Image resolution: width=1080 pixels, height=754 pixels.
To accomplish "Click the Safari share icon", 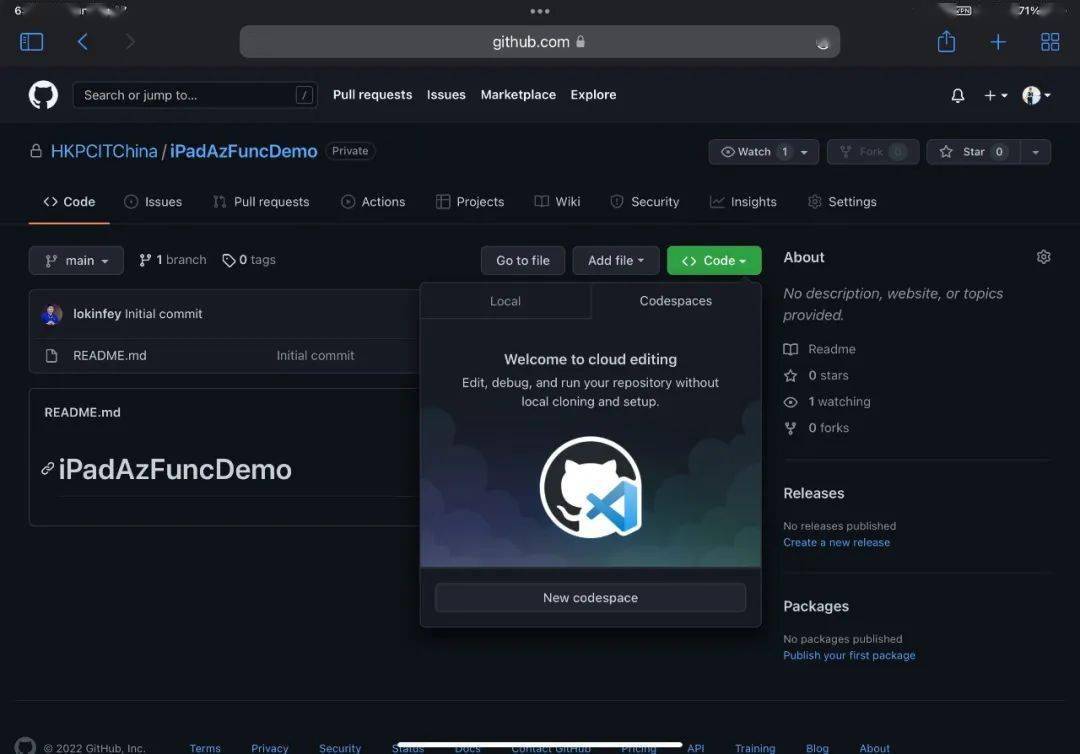I will [x=946, y=41].
